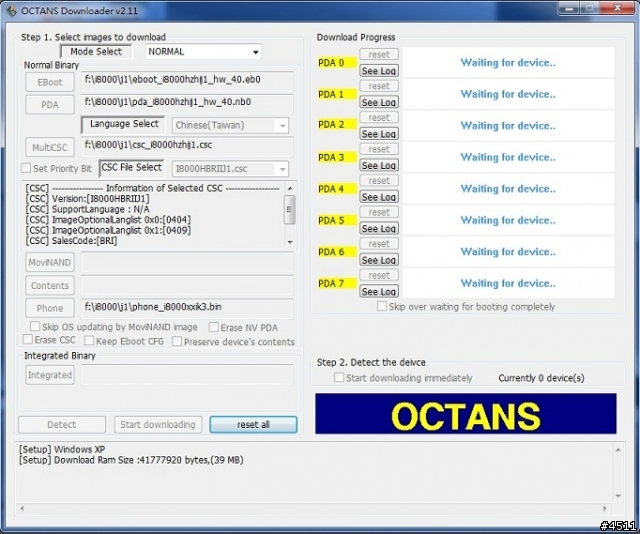This screenshot has width=640, height=534.
Task: Click the Contents file button
Action: 50,285
